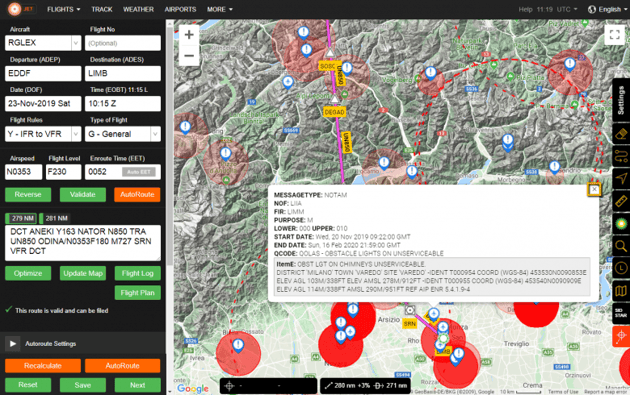Screen dimensions: 630x395
Task: Open the clock time tool
Action: tap(621, 268)
